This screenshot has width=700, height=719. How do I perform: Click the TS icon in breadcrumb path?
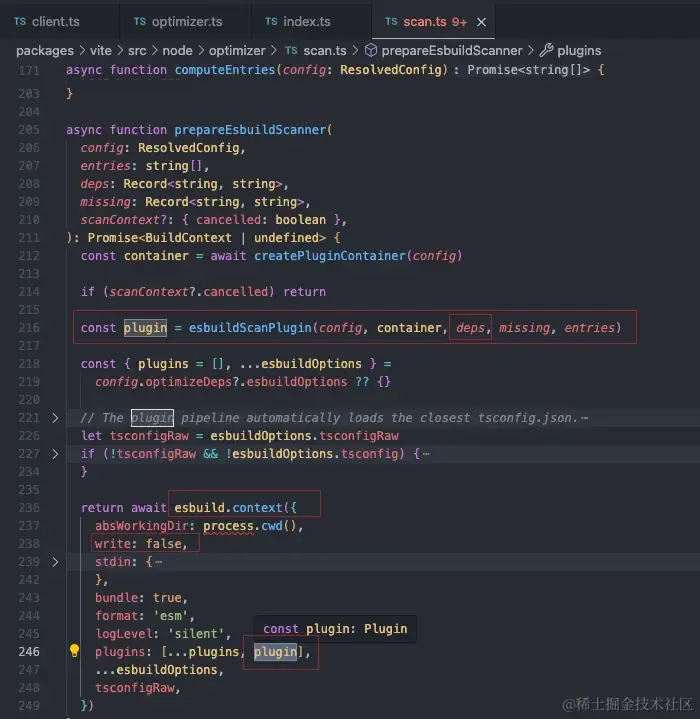pos(291,50)
